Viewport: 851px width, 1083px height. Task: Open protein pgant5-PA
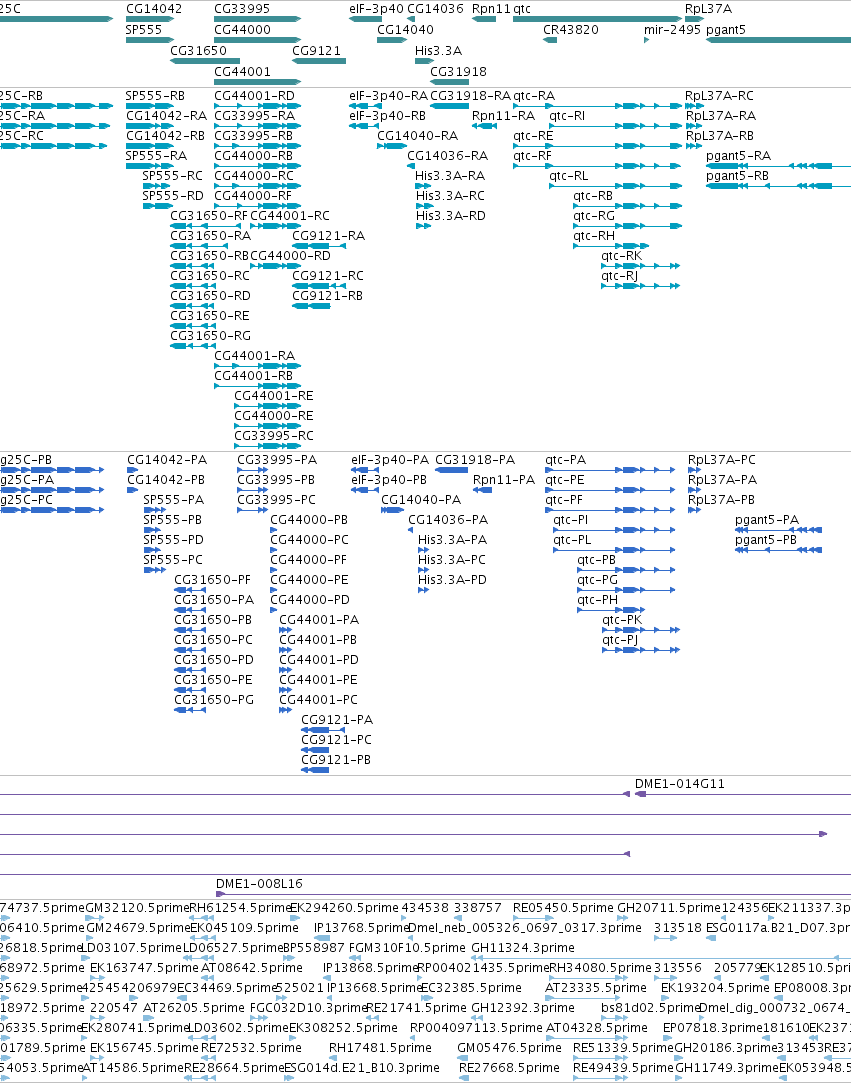click(x=767, y=520)
